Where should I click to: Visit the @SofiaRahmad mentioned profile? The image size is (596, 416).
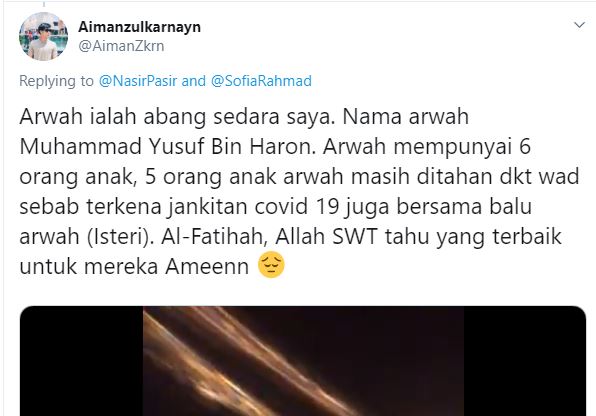coord(261,81)
